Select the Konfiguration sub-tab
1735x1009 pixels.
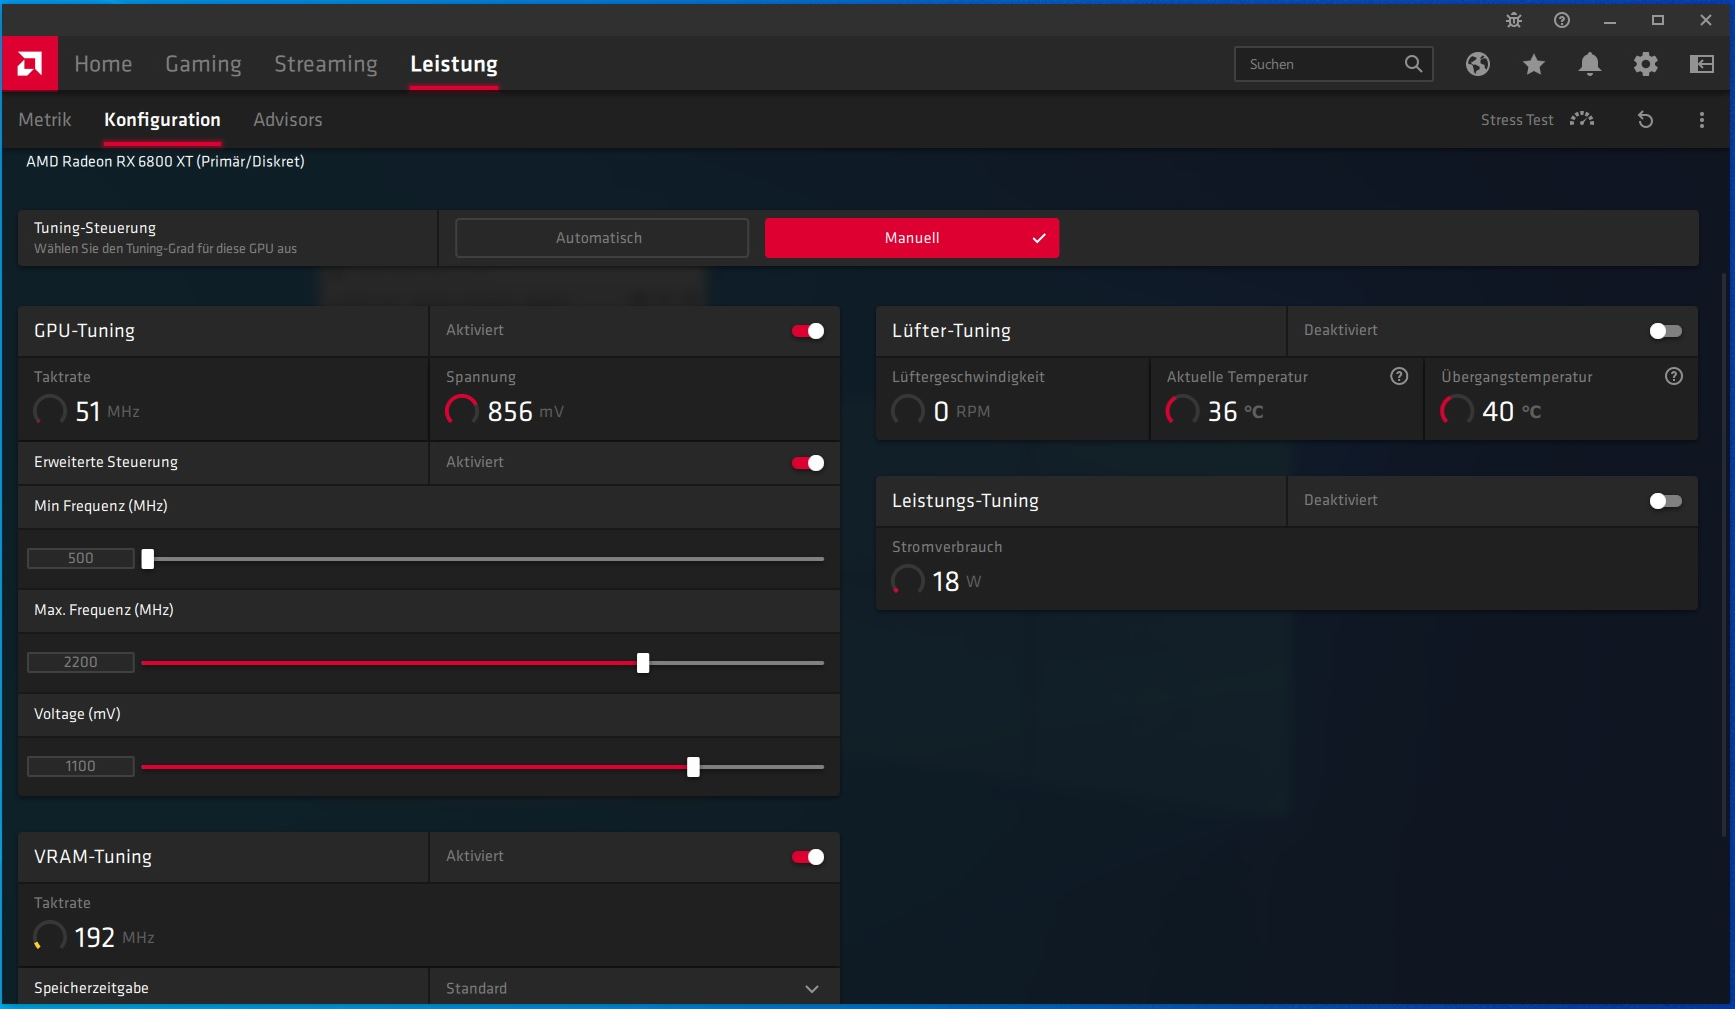pyautogui.click(x=162, y=120)
